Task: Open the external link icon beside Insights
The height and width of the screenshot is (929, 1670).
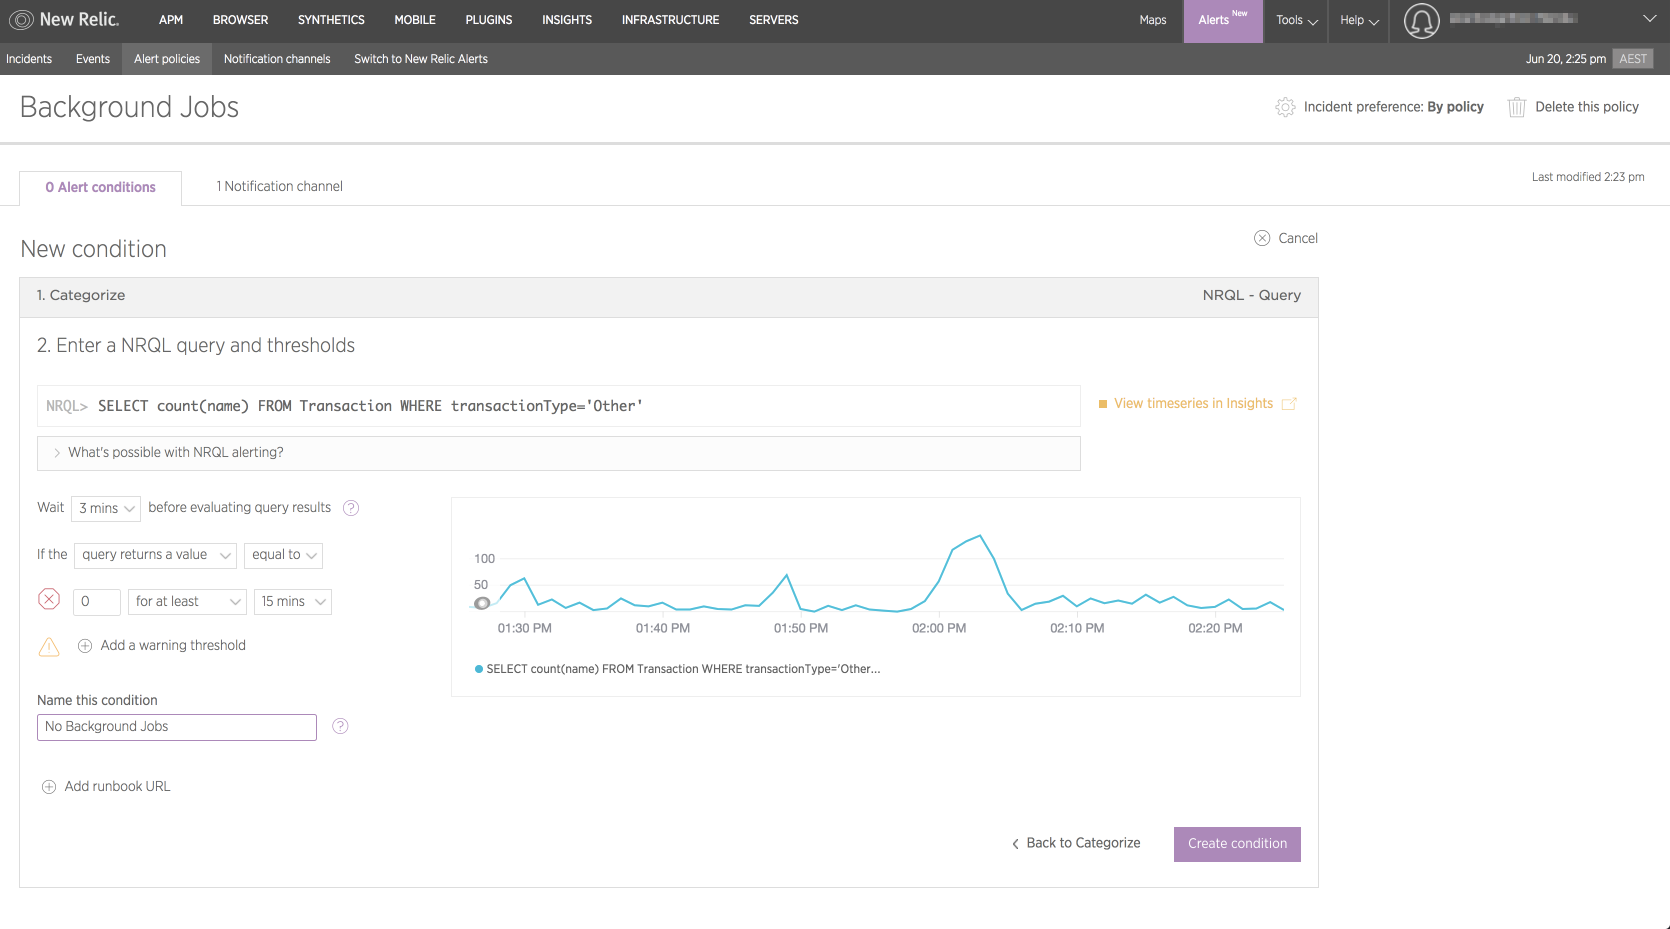Action: (x=1289, y=404)
